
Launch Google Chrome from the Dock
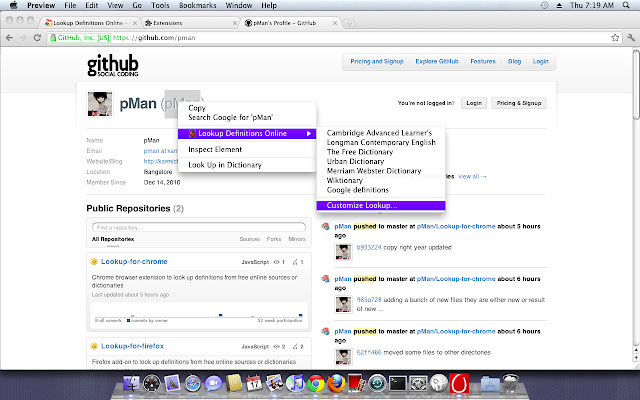pyautogui.click(x=316, y=384)
